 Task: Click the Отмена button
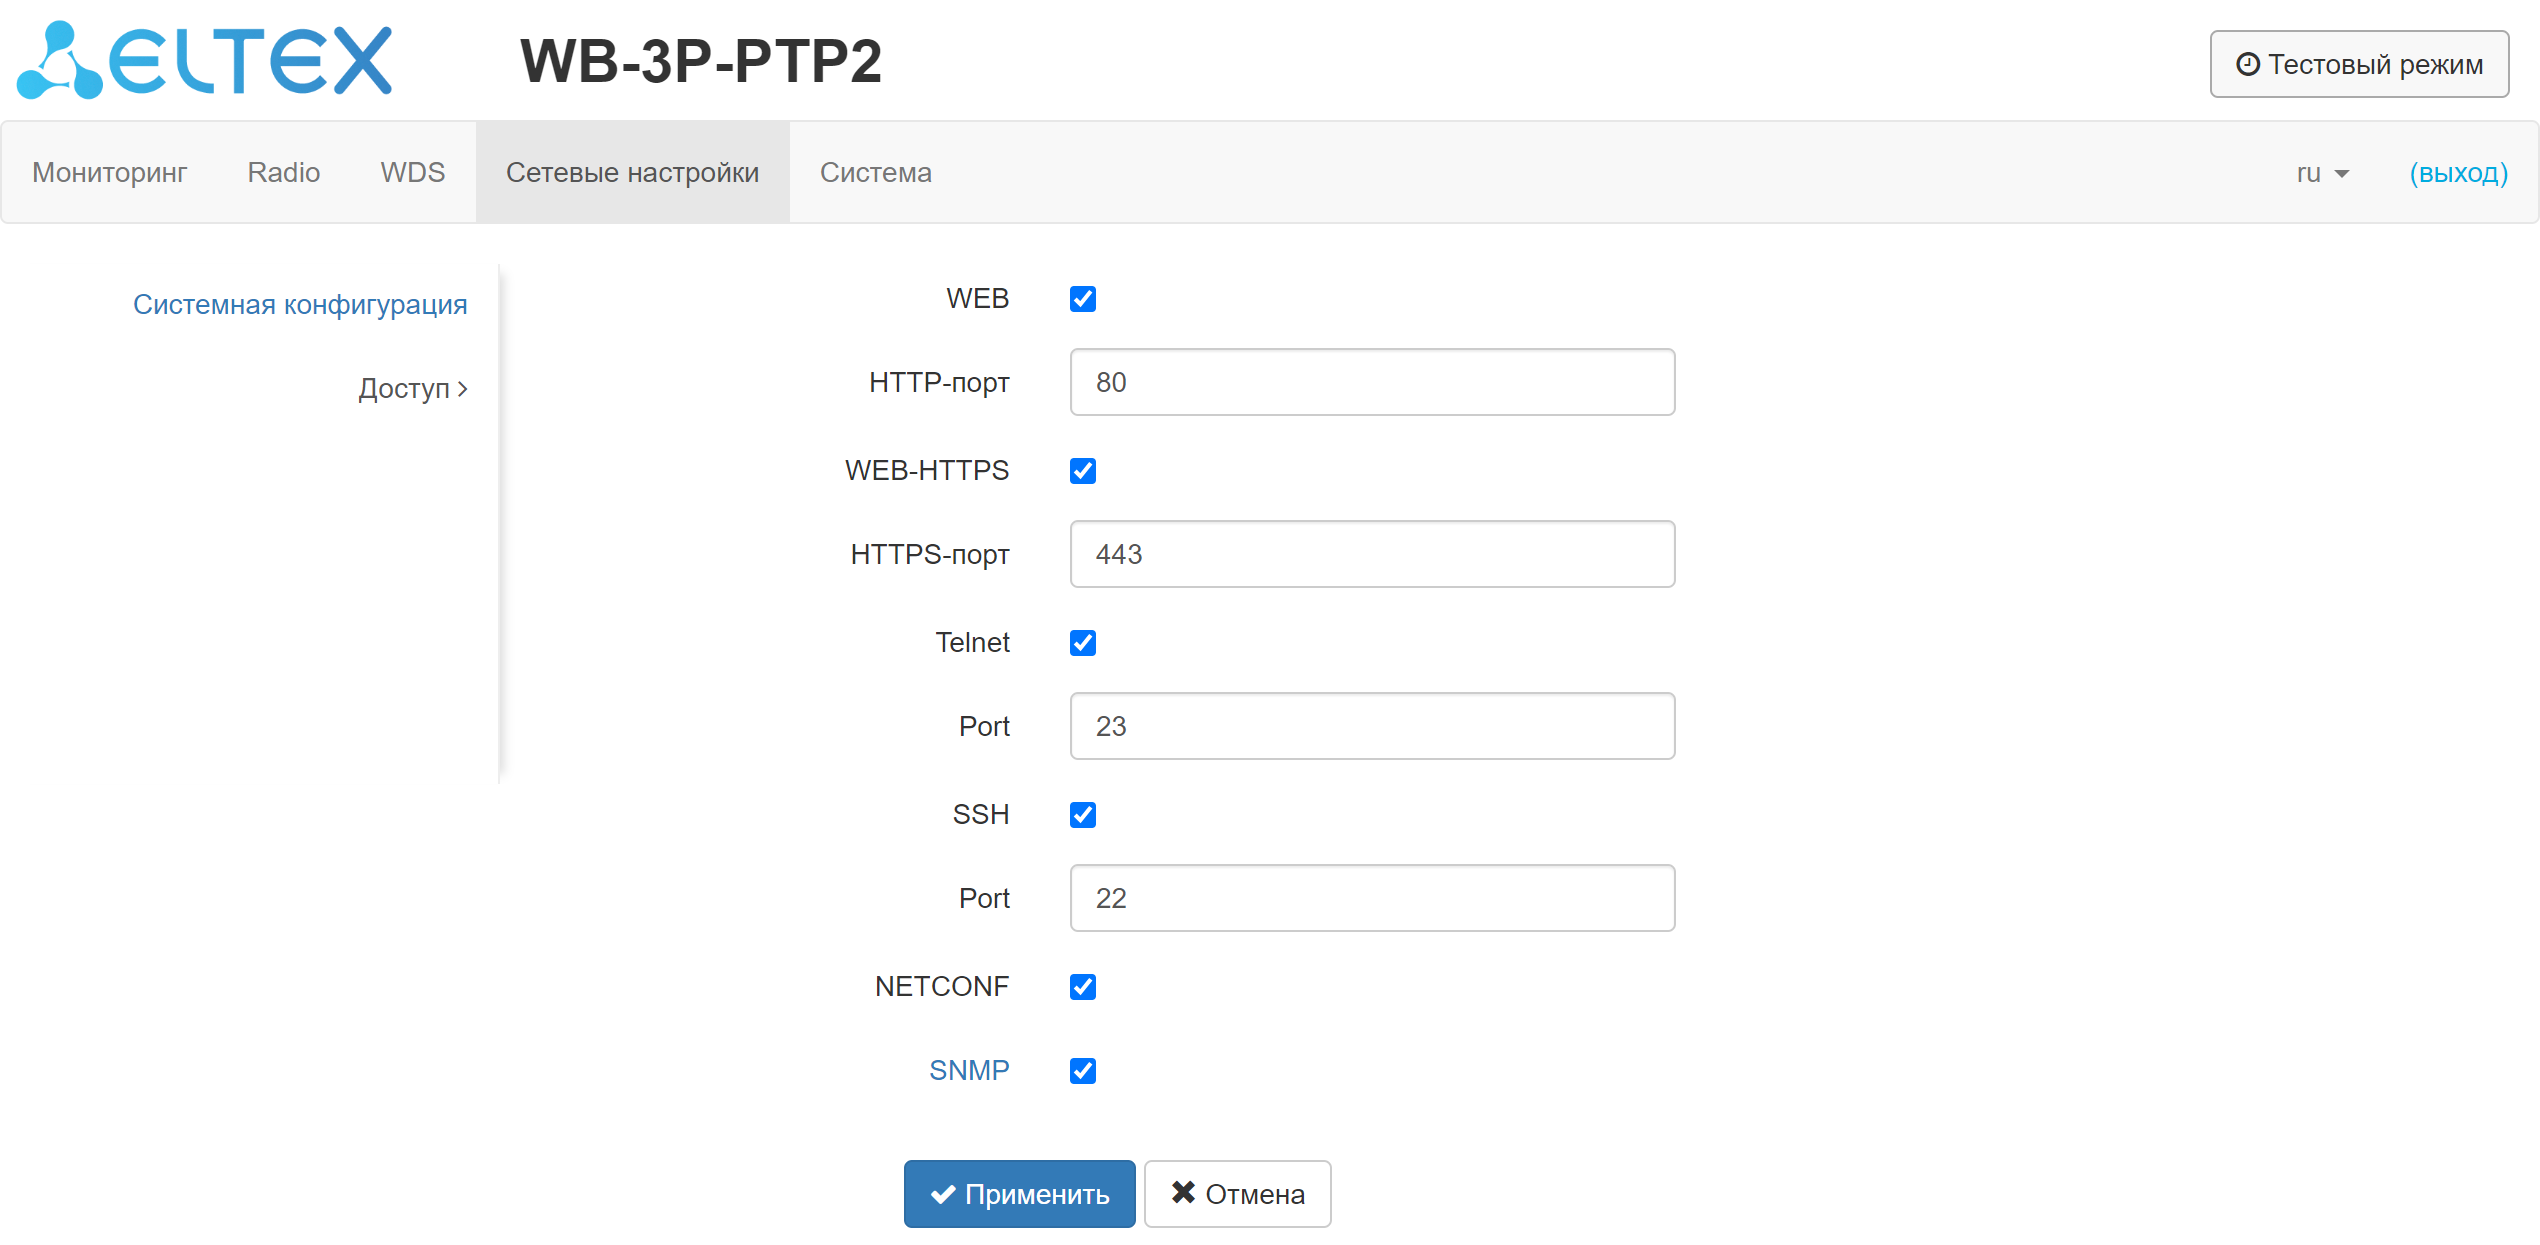click(1237, 1193)
